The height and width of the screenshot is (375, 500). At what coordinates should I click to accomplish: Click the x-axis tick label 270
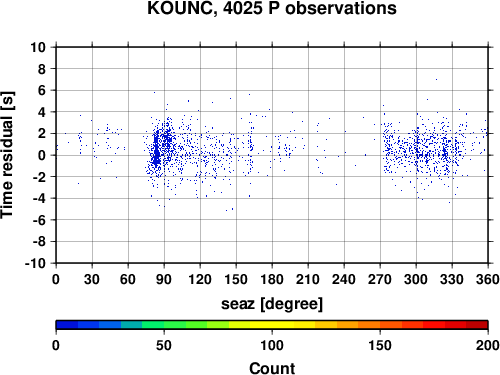tap(380, 279)
